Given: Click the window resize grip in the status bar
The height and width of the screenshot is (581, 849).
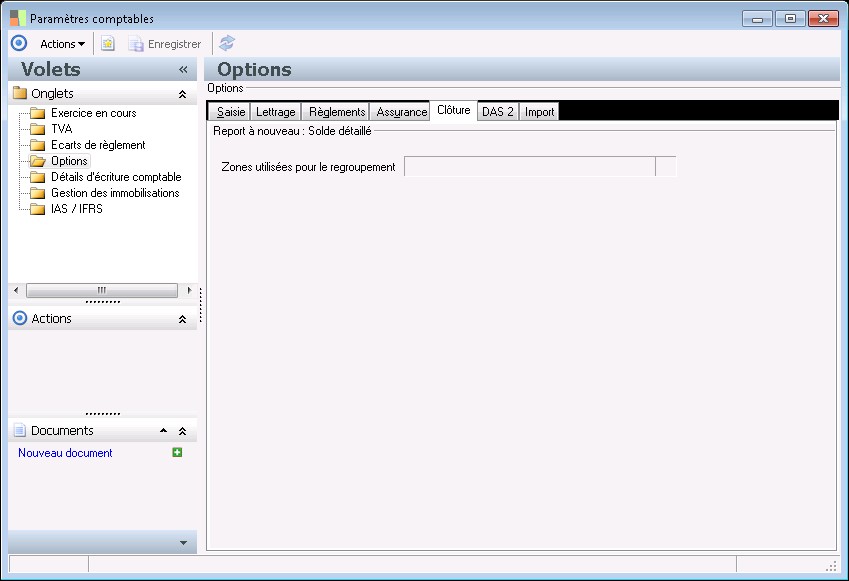Looking at the screenshot, I should click(x=831, y=566).
